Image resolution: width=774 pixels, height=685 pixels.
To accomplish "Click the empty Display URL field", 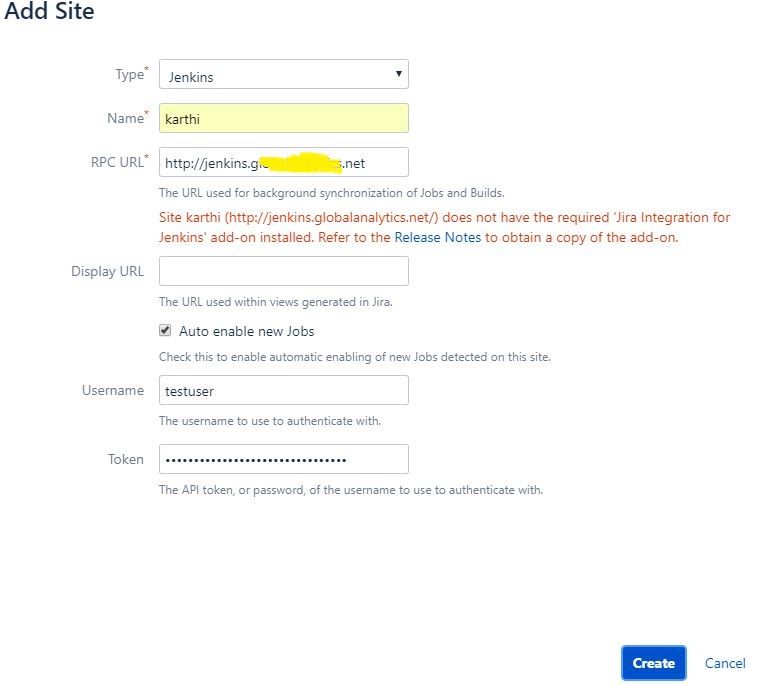I will point(283,271).
